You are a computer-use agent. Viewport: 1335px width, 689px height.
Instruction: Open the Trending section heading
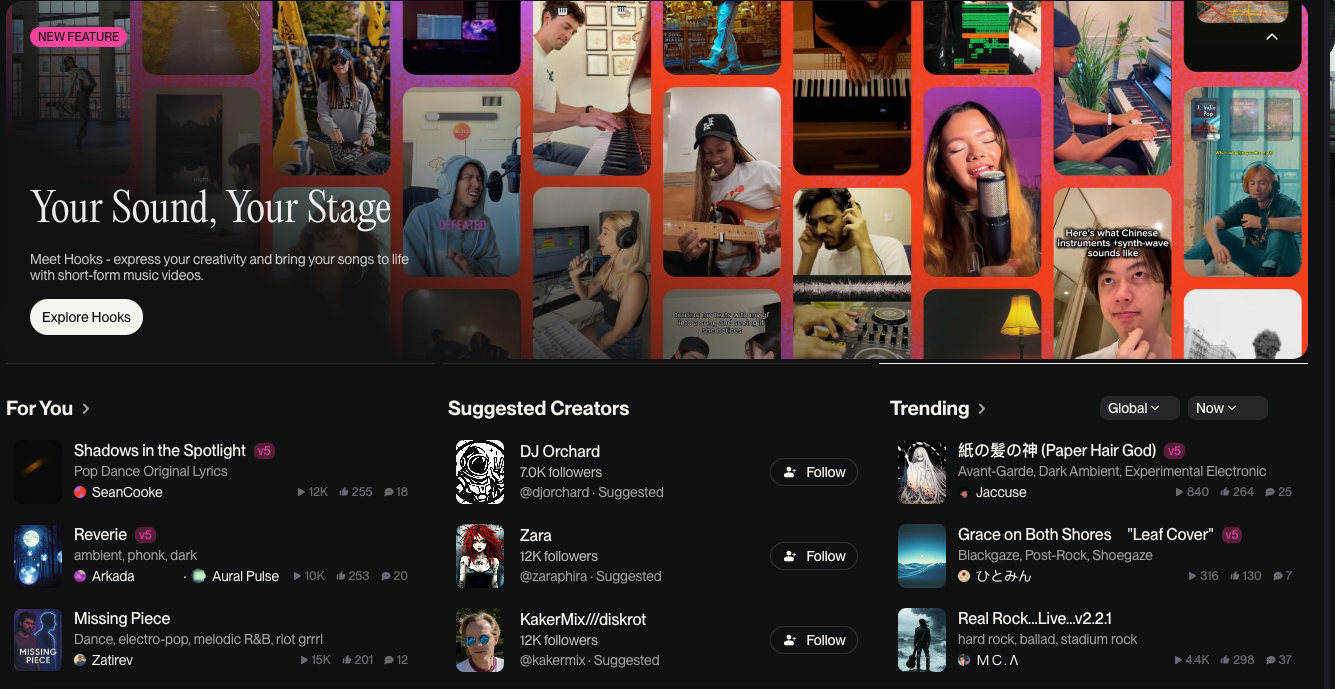pos(938,408)
